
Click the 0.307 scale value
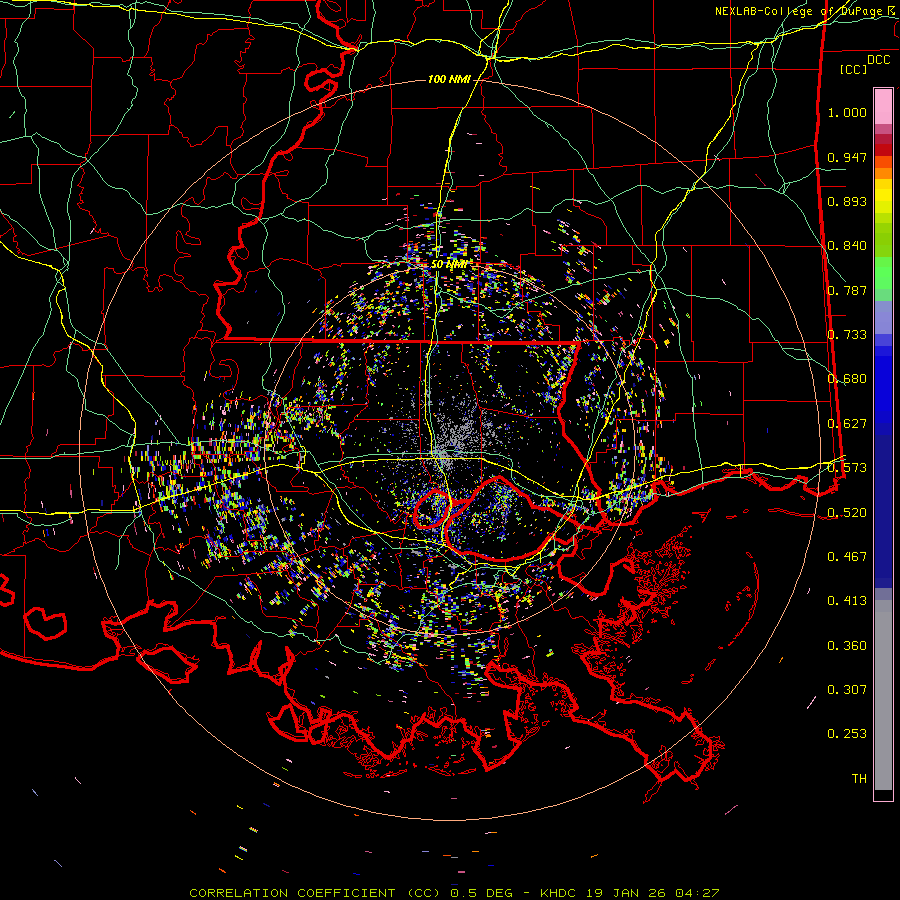click(x=847, y=690)
